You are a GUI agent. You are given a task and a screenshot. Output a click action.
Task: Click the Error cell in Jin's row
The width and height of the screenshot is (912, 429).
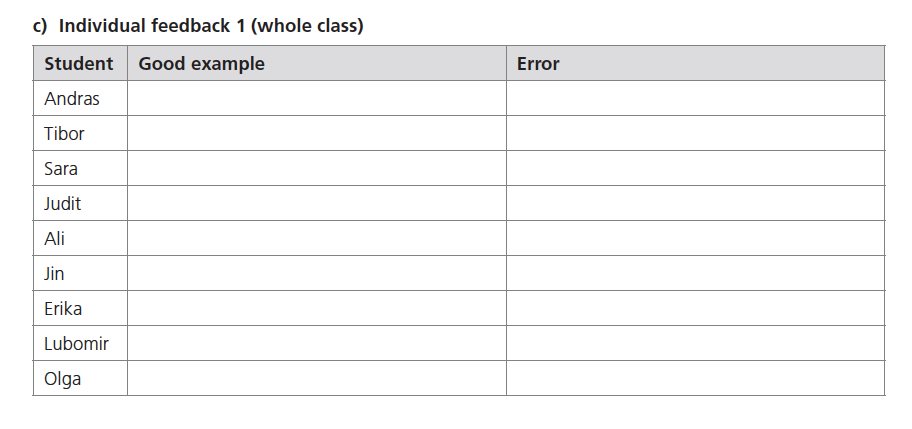coord(695,274)
